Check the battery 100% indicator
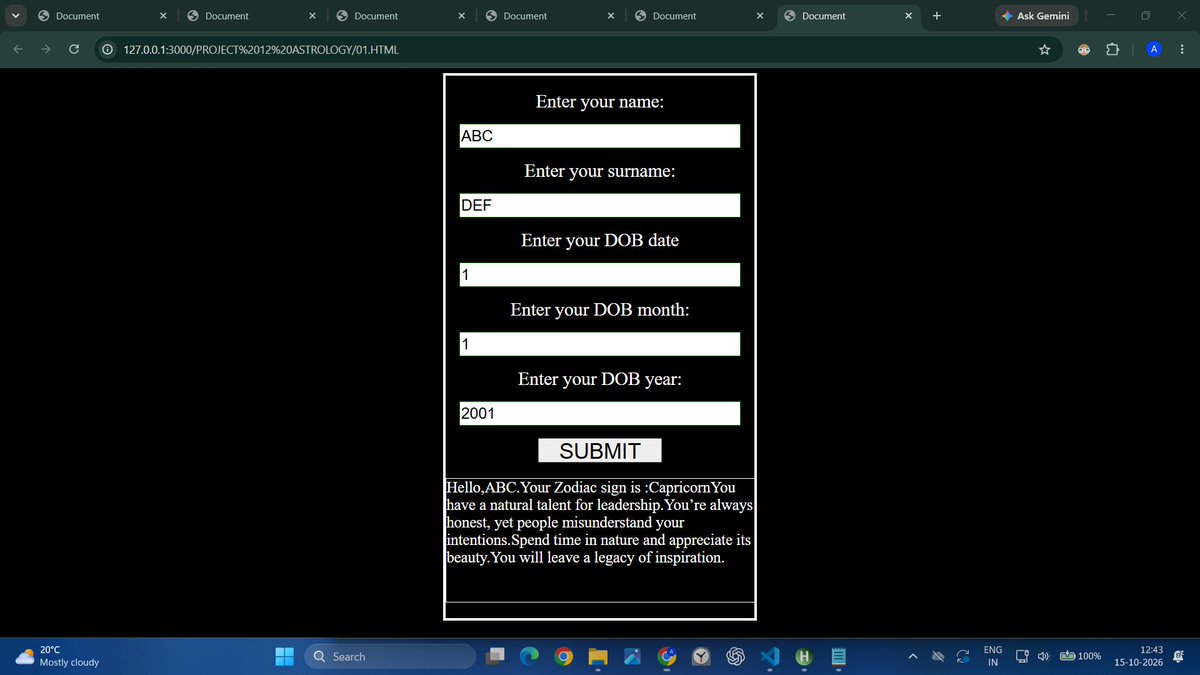 click(1081, 657)
